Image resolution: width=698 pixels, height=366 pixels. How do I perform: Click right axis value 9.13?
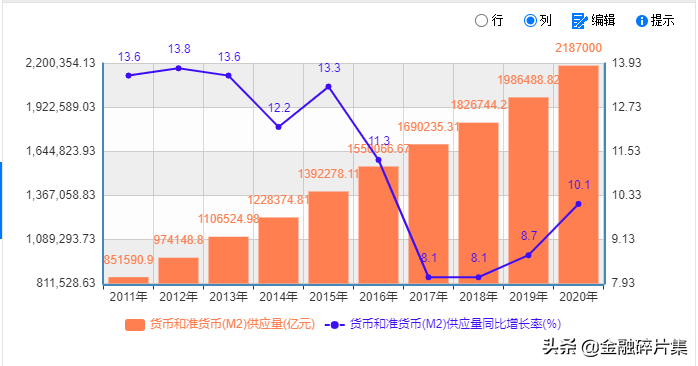[x=623, y=239]
